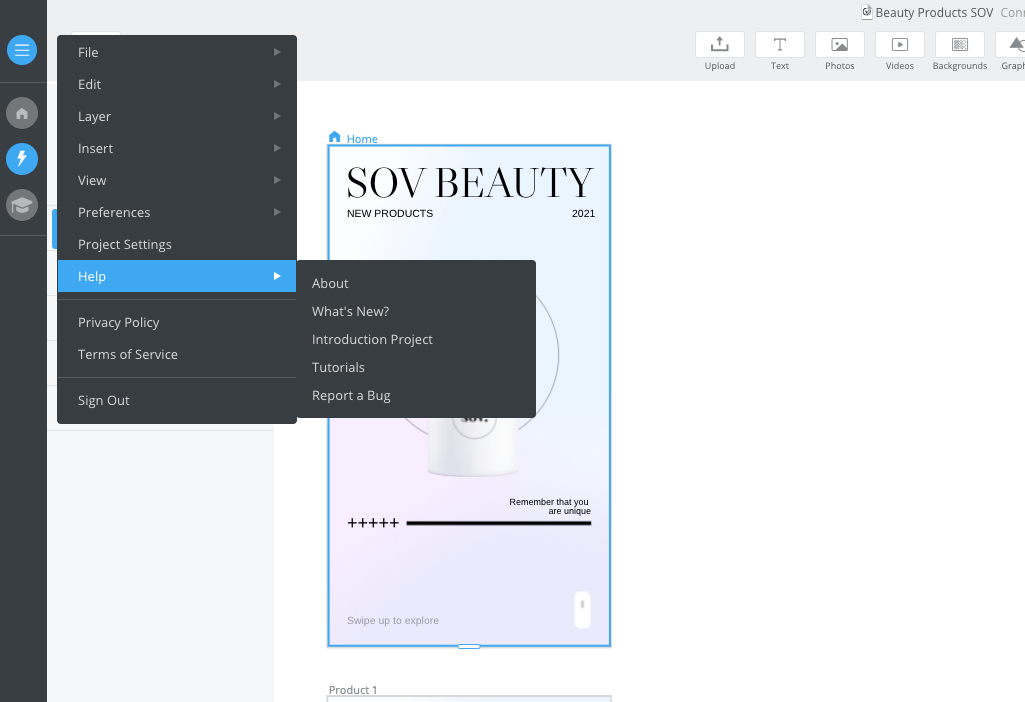Select the black horizontal bar shape
The height and width of the screenshot is (702, 1025).
[499, 523]
